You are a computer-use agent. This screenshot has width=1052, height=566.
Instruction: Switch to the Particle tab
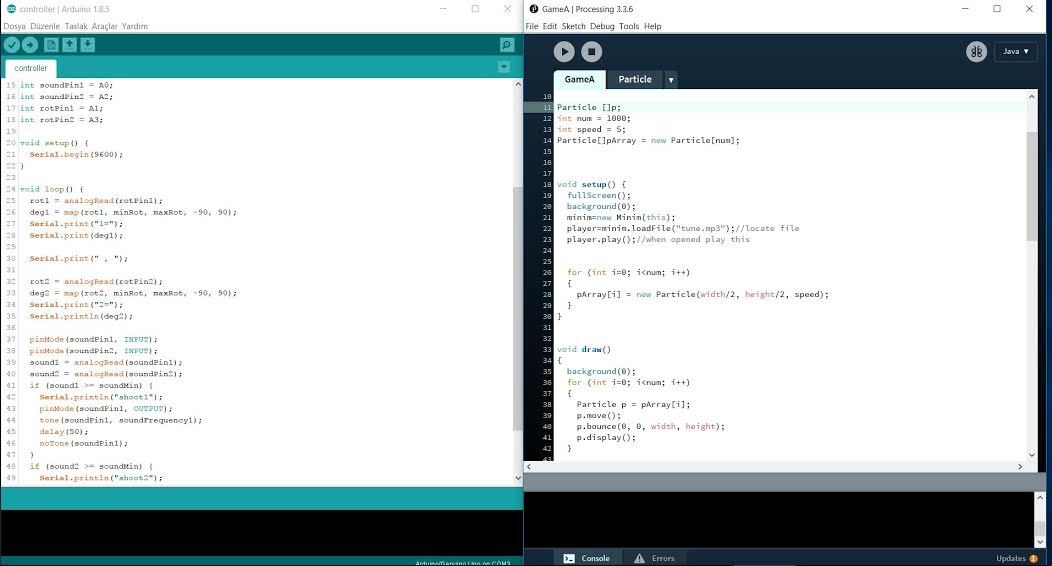(x=635, y=80)
